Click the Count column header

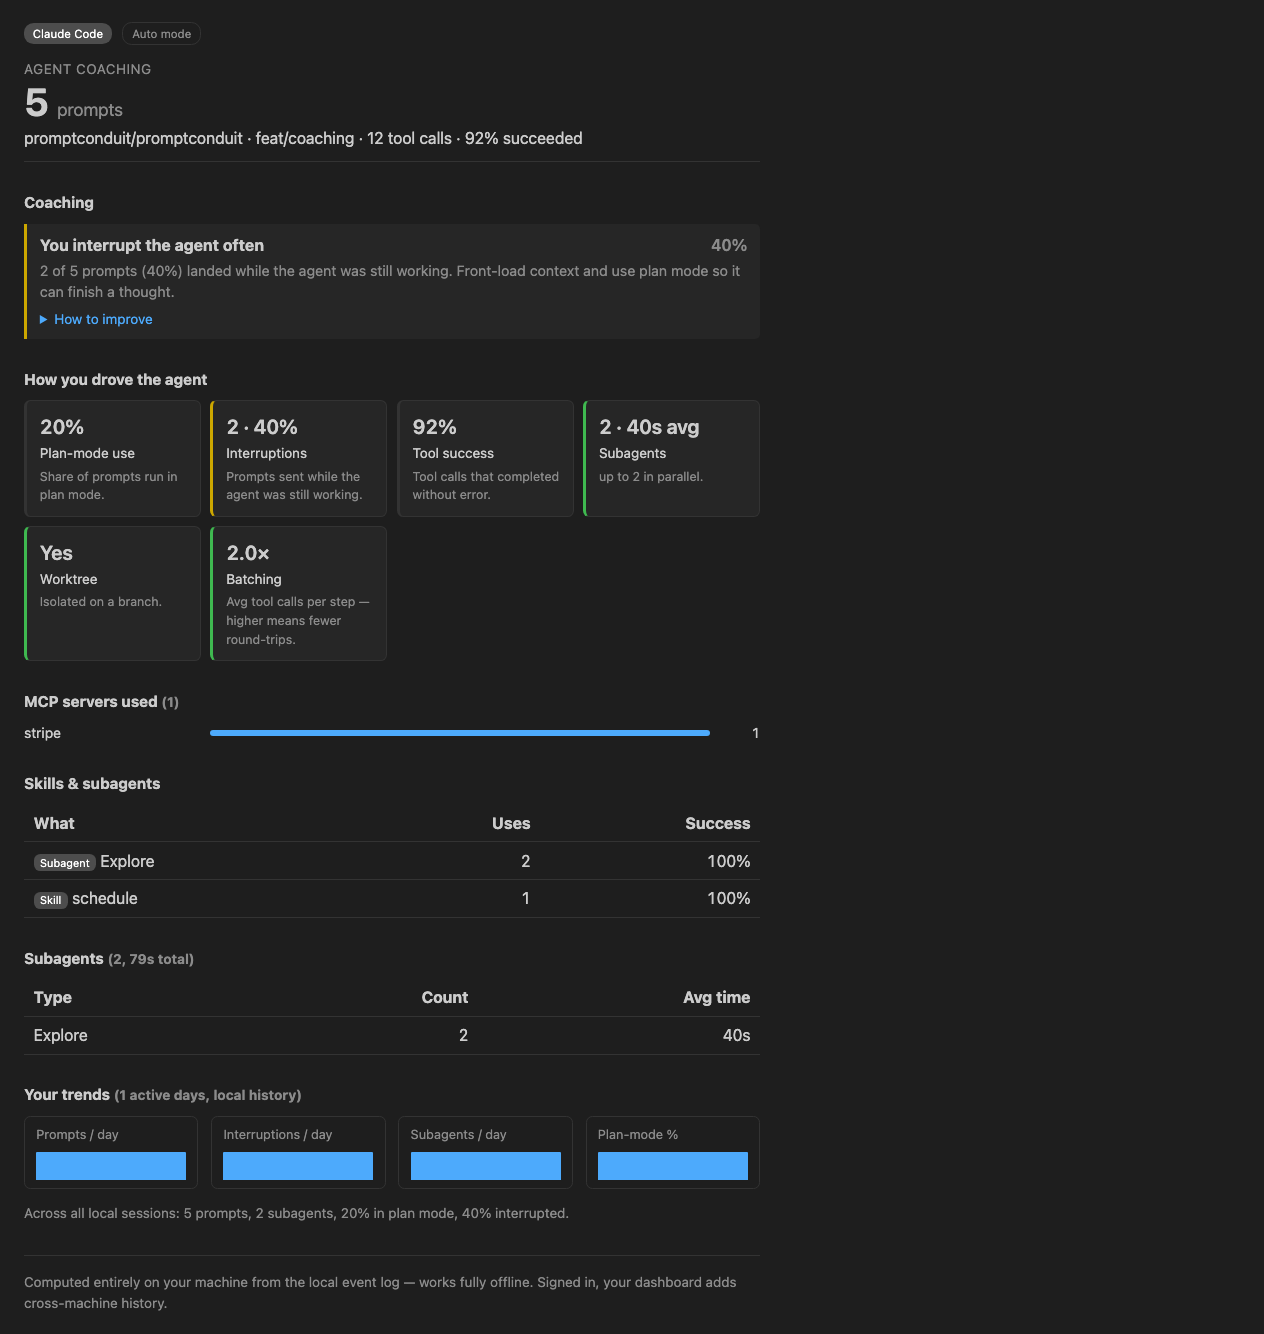click(x=445, y=997)
